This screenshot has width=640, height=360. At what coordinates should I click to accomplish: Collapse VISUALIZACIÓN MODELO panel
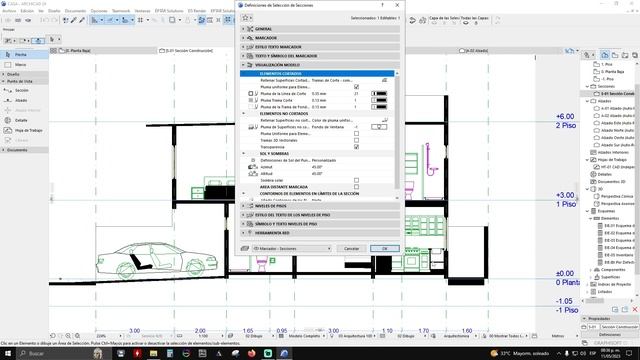coord(320,65)
